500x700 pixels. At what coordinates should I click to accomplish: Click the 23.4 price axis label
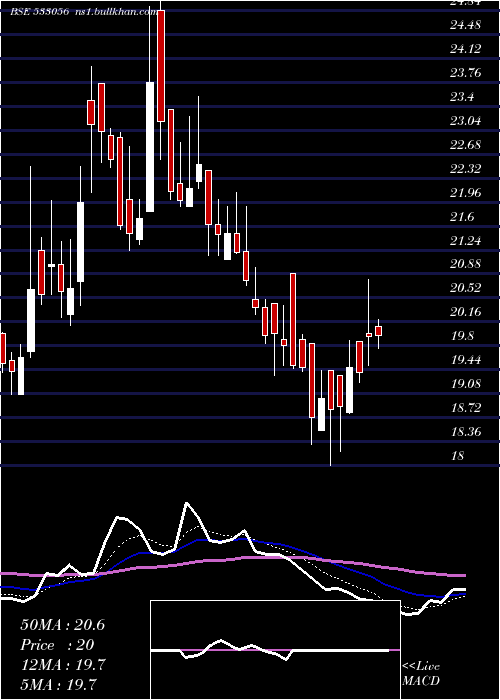pos(462,97)
